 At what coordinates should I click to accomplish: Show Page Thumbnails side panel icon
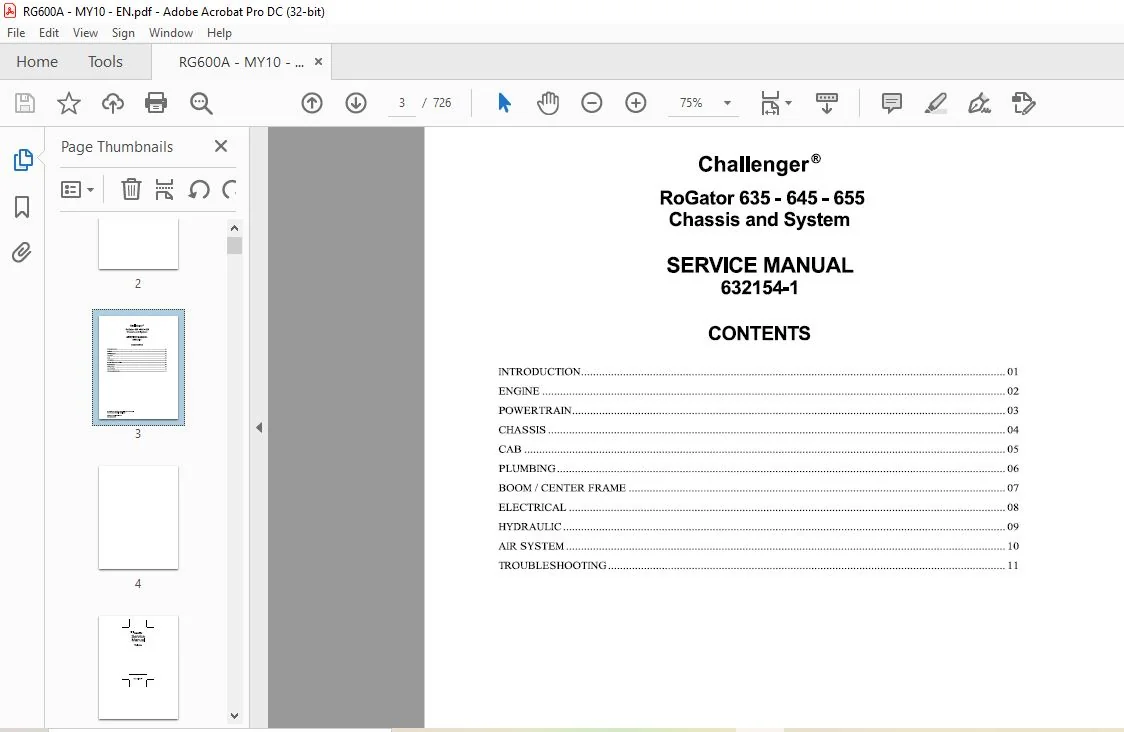click(23, 160)
